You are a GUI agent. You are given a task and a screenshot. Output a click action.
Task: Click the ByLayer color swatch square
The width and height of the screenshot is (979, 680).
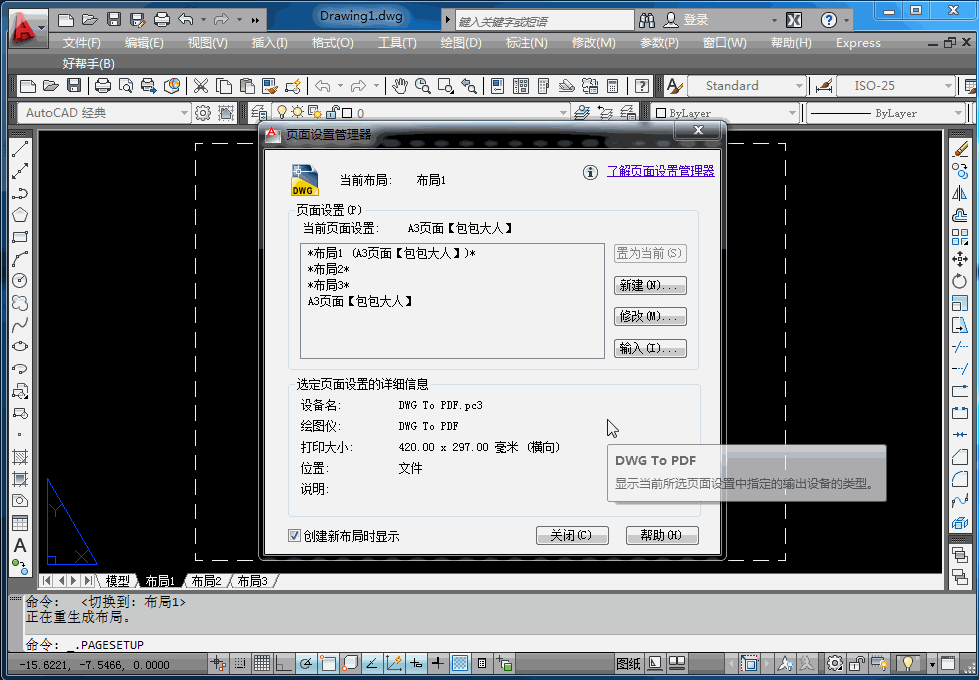(661, 113)
